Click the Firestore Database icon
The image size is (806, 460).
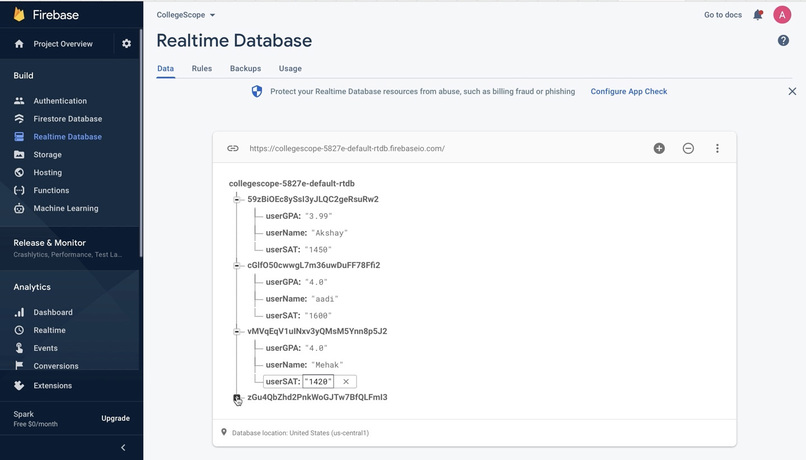(x=19, y=119)
